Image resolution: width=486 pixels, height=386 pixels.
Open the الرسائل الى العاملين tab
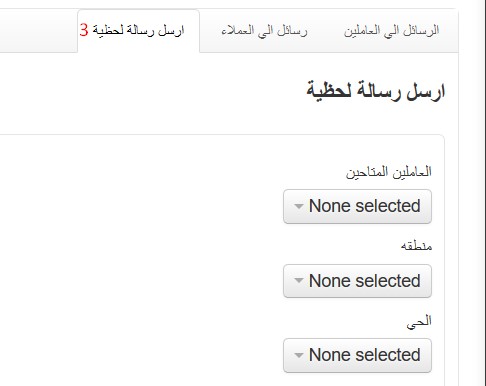(x=391, y=31)
